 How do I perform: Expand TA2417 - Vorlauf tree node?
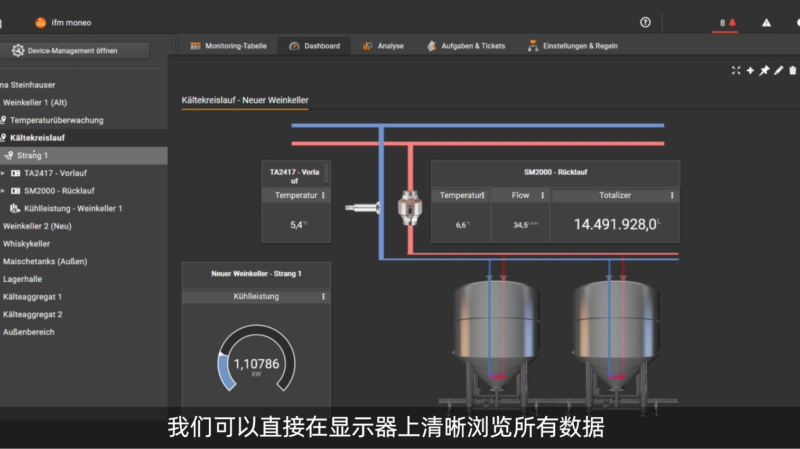click(x=3, y=173)
